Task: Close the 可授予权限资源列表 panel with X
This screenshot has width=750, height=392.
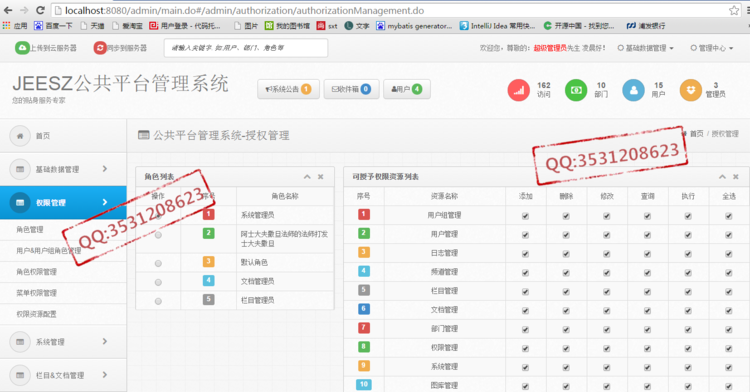Action: 736,177
